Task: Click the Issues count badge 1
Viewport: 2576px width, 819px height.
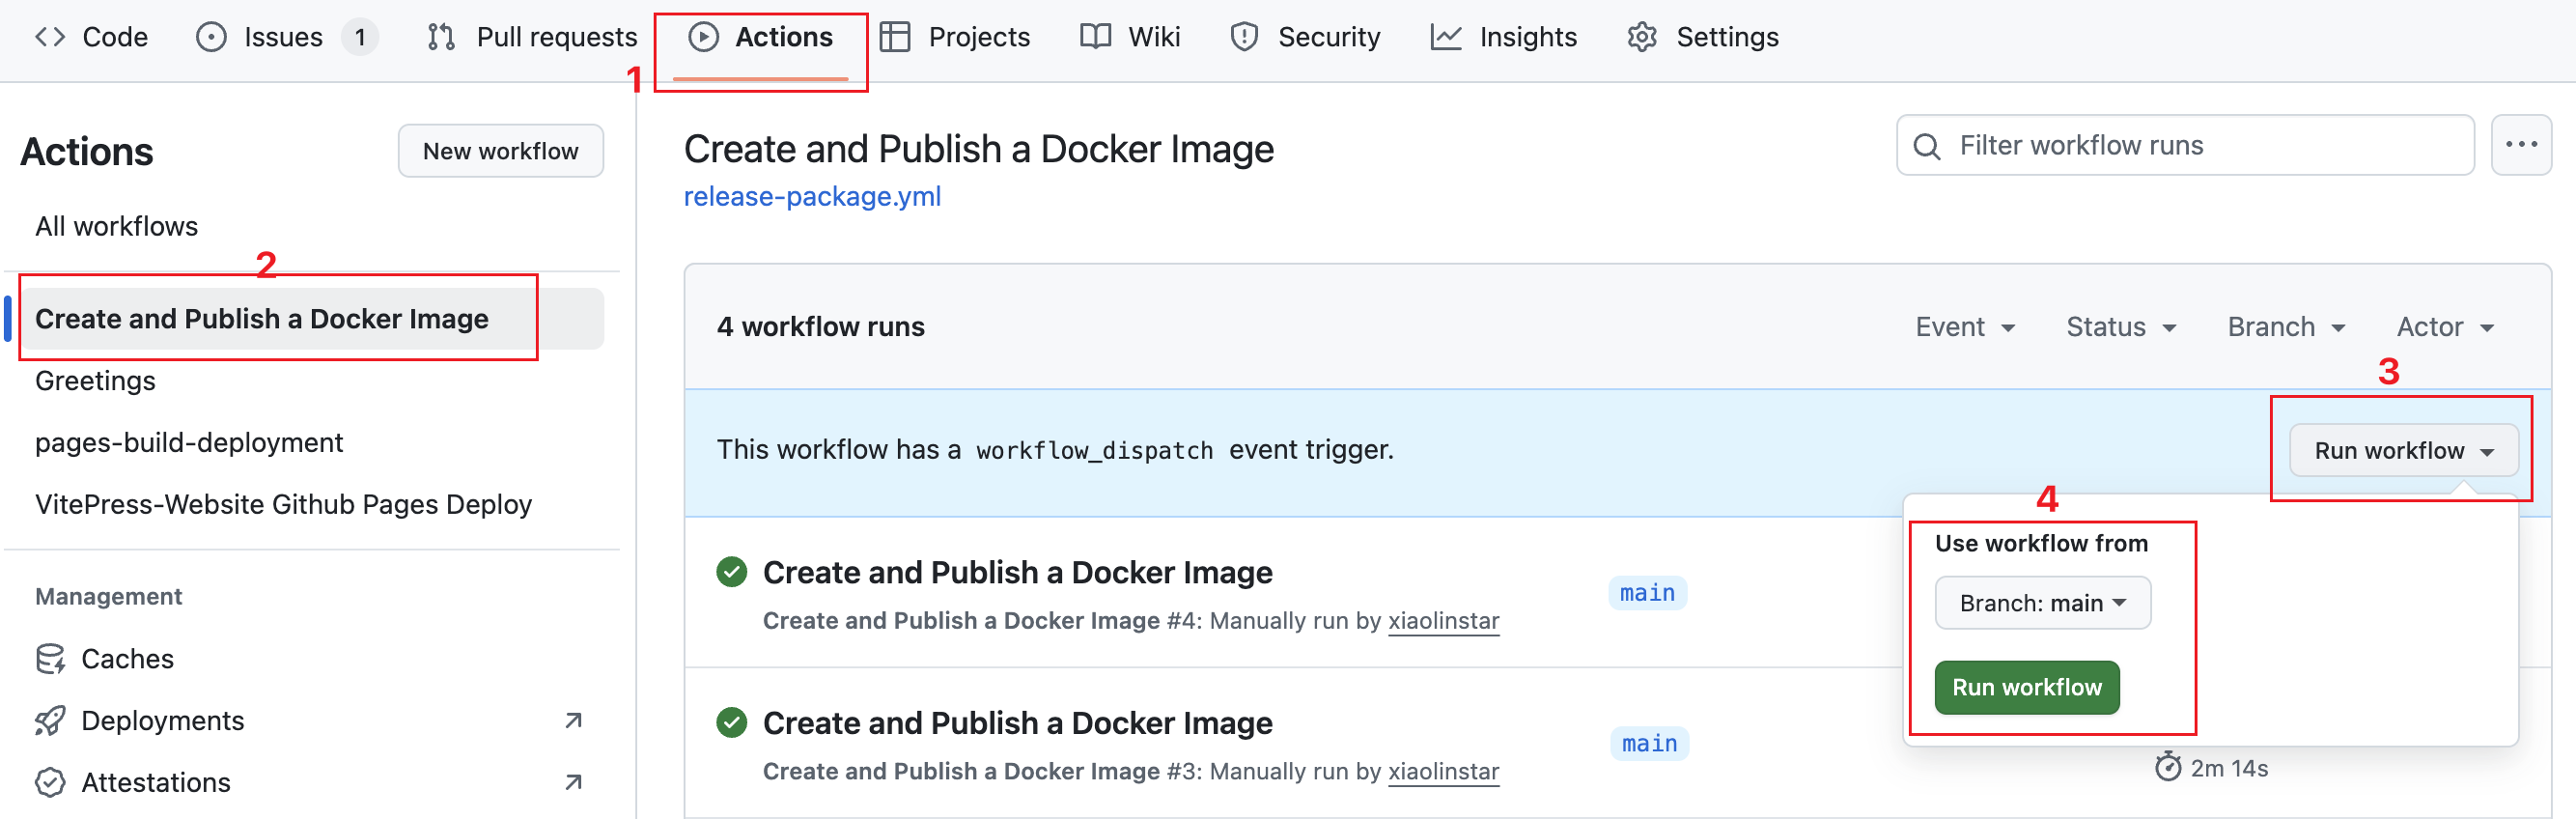Action: [x=360, y=37]
